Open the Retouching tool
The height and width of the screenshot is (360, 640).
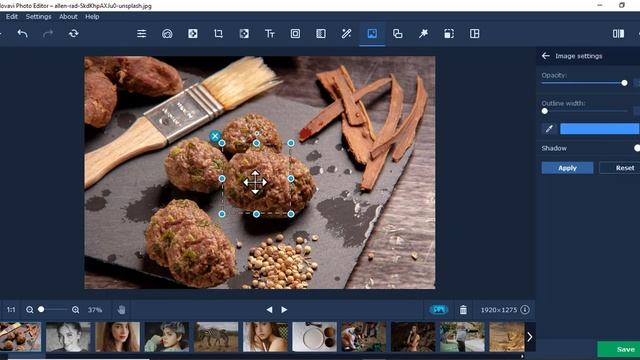pyautogui.click(x=167, y=33)
